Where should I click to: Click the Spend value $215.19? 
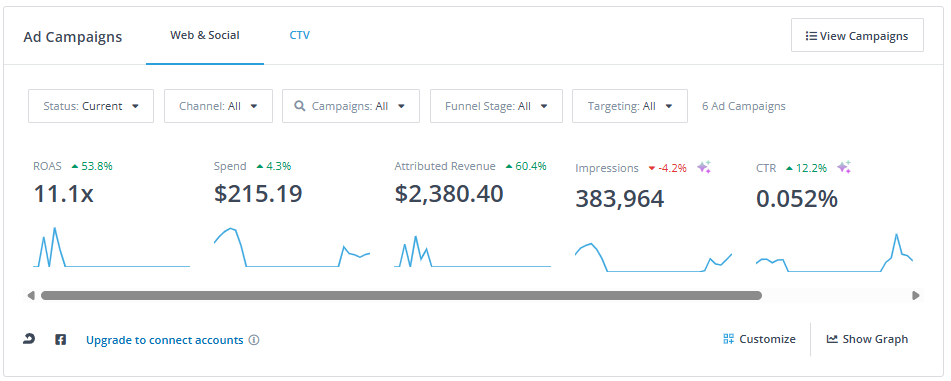(x=258, y=194)
